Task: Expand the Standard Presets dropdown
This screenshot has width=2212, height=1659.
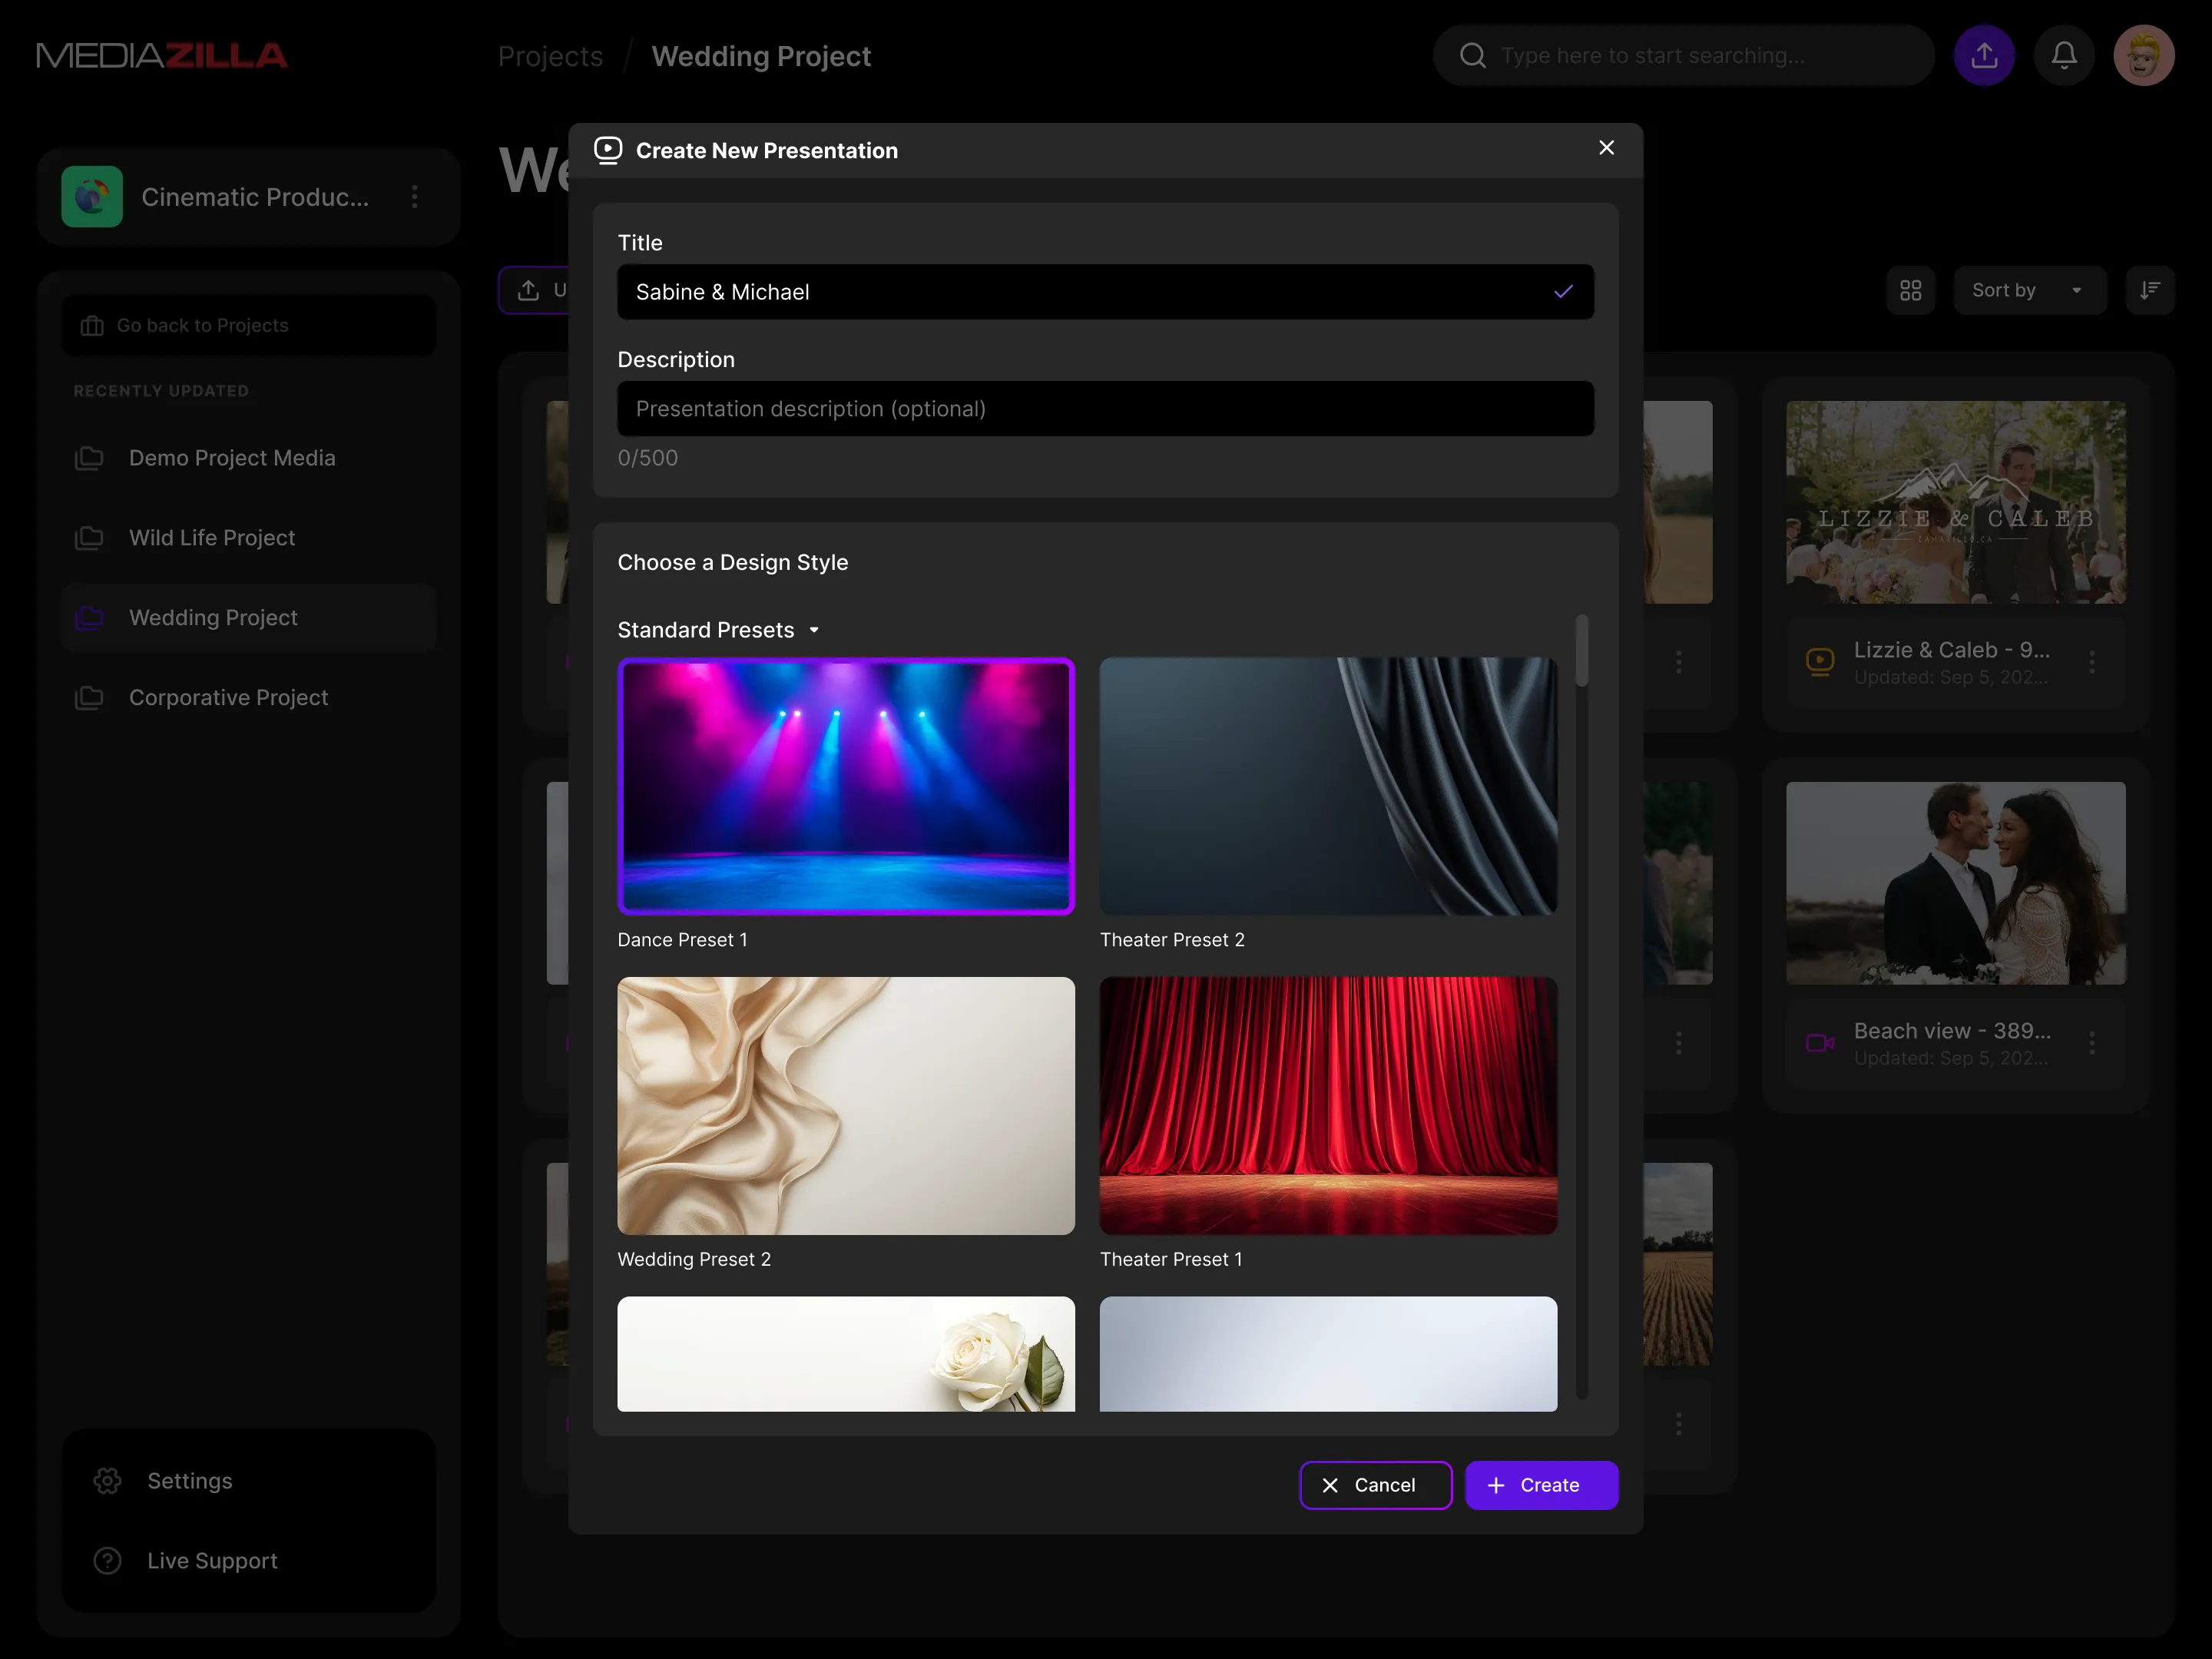Action: tap(813, 630)
